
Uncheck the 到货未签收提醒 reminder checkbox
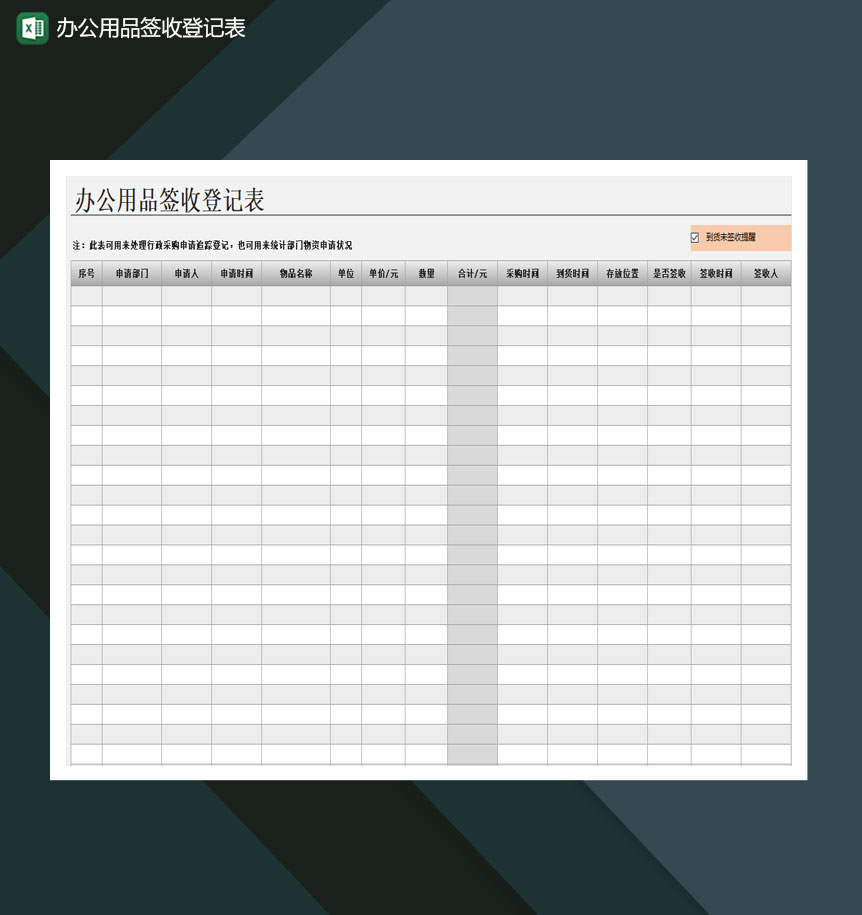click(x=694, y=237)
